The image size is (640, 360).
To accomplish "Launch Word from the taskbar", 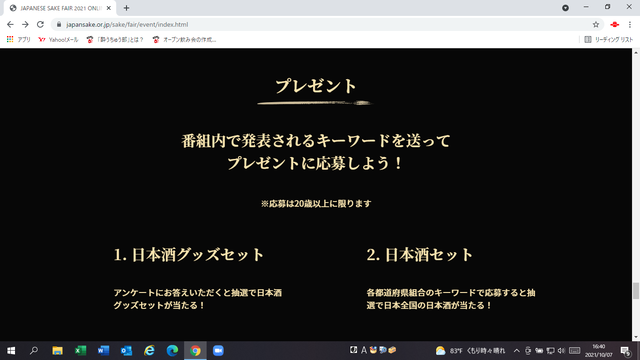I will [x=103, y=351].
